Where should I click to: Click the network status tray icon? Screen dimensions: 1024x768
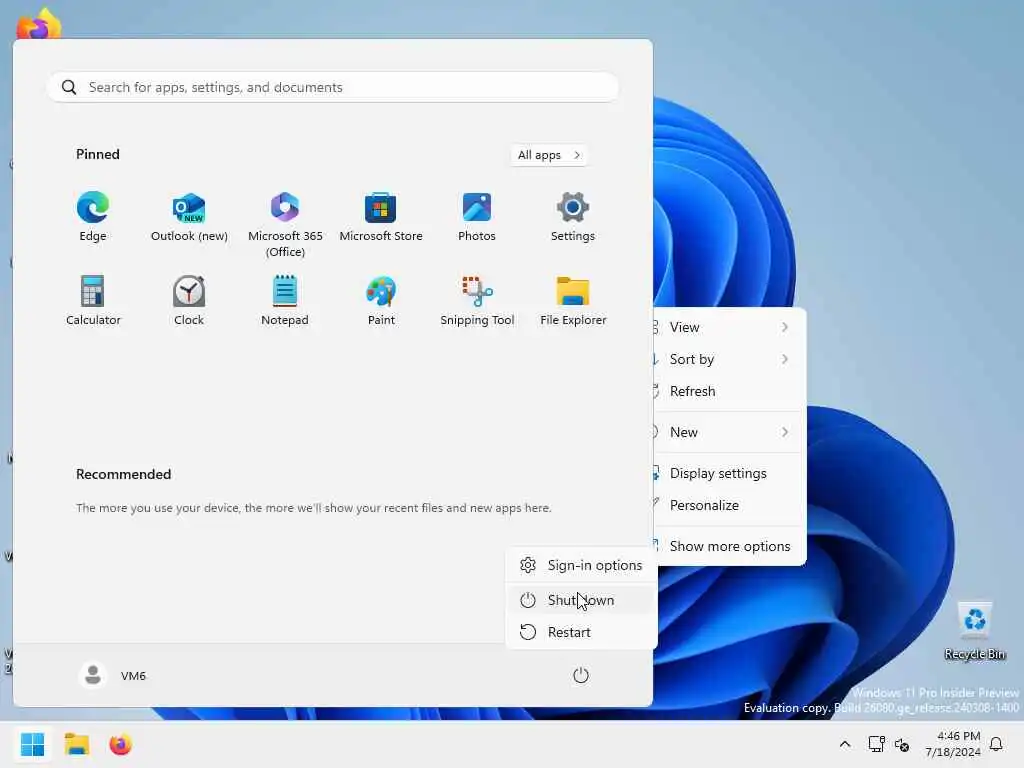(876, 744)
